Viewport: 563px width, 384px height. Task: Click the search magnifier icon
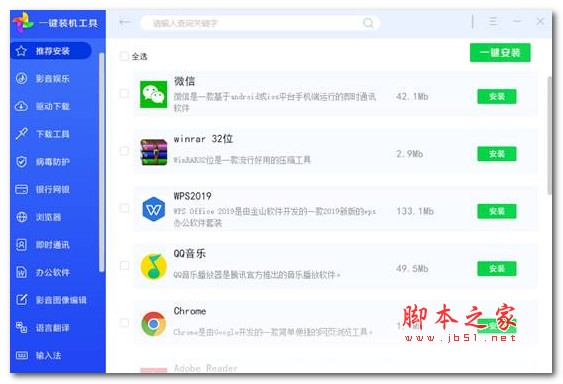(368, 23)
